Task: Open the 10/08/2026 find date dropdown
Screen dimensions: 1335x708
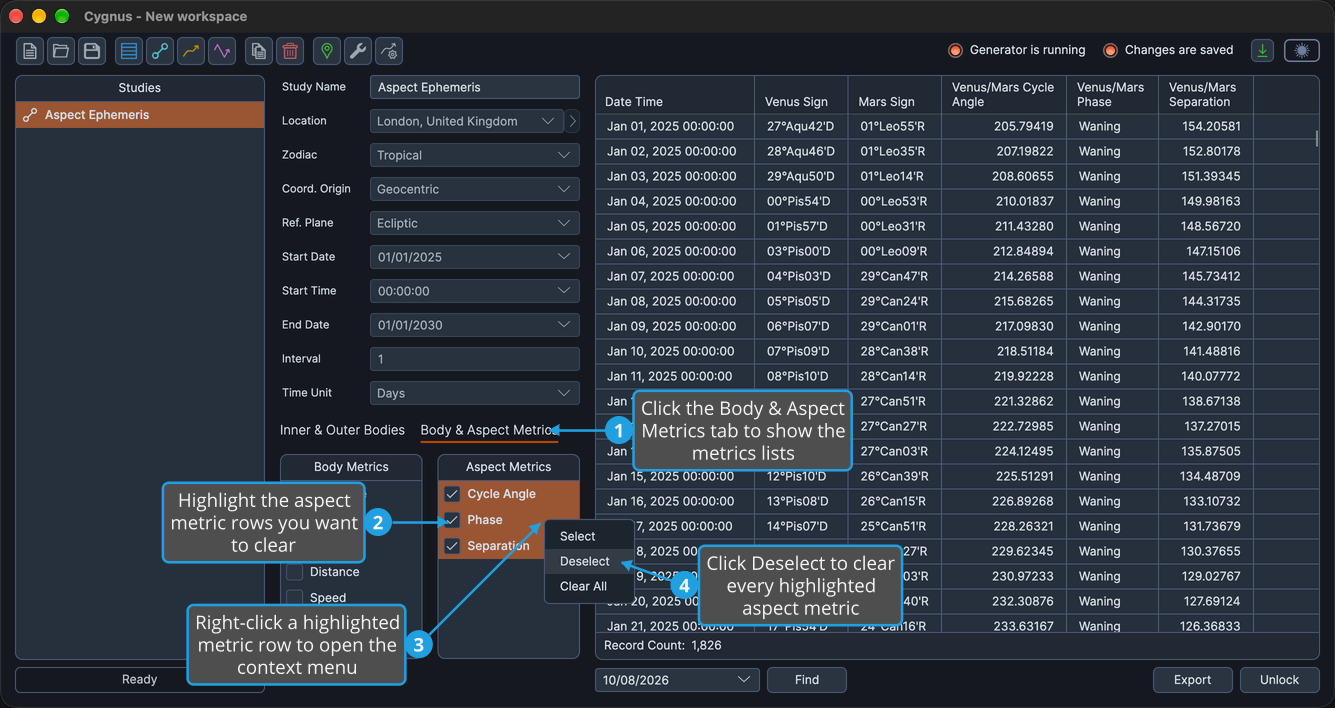Action: [677, 680]
